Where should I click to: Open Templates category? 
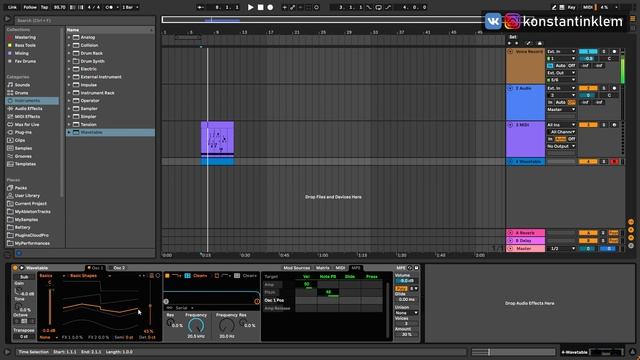click(25, 164)
